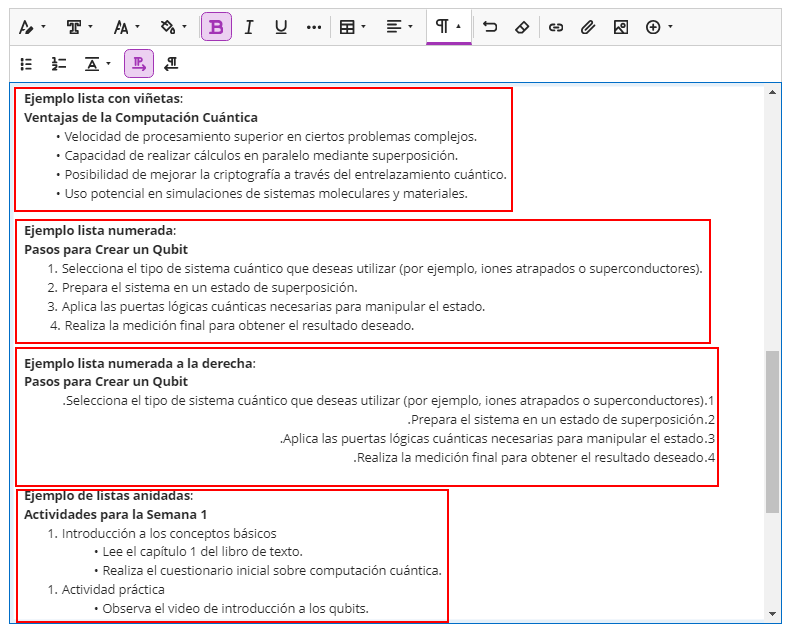Insert an image using the picture icon
The image size is (788, 630).
(621, 27)
